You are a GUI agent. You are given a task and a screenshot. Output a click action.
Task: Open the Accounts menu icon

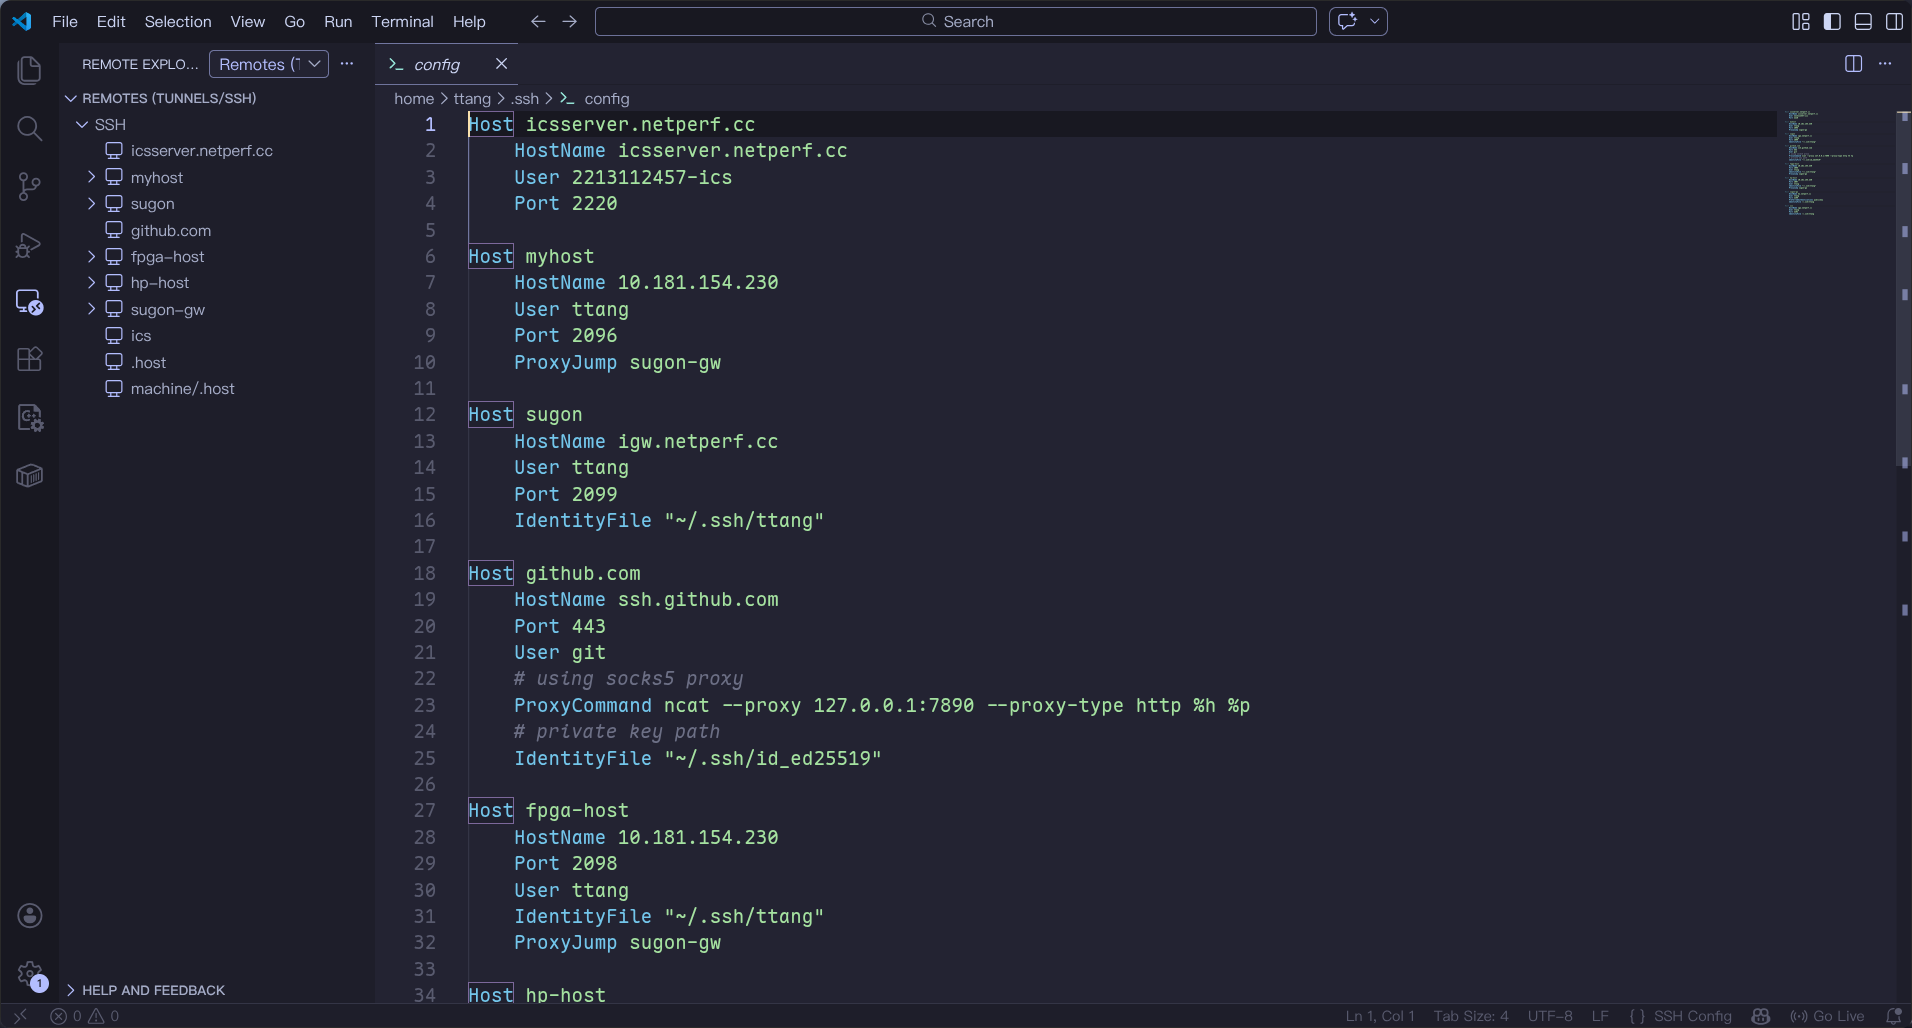[30, 915]
